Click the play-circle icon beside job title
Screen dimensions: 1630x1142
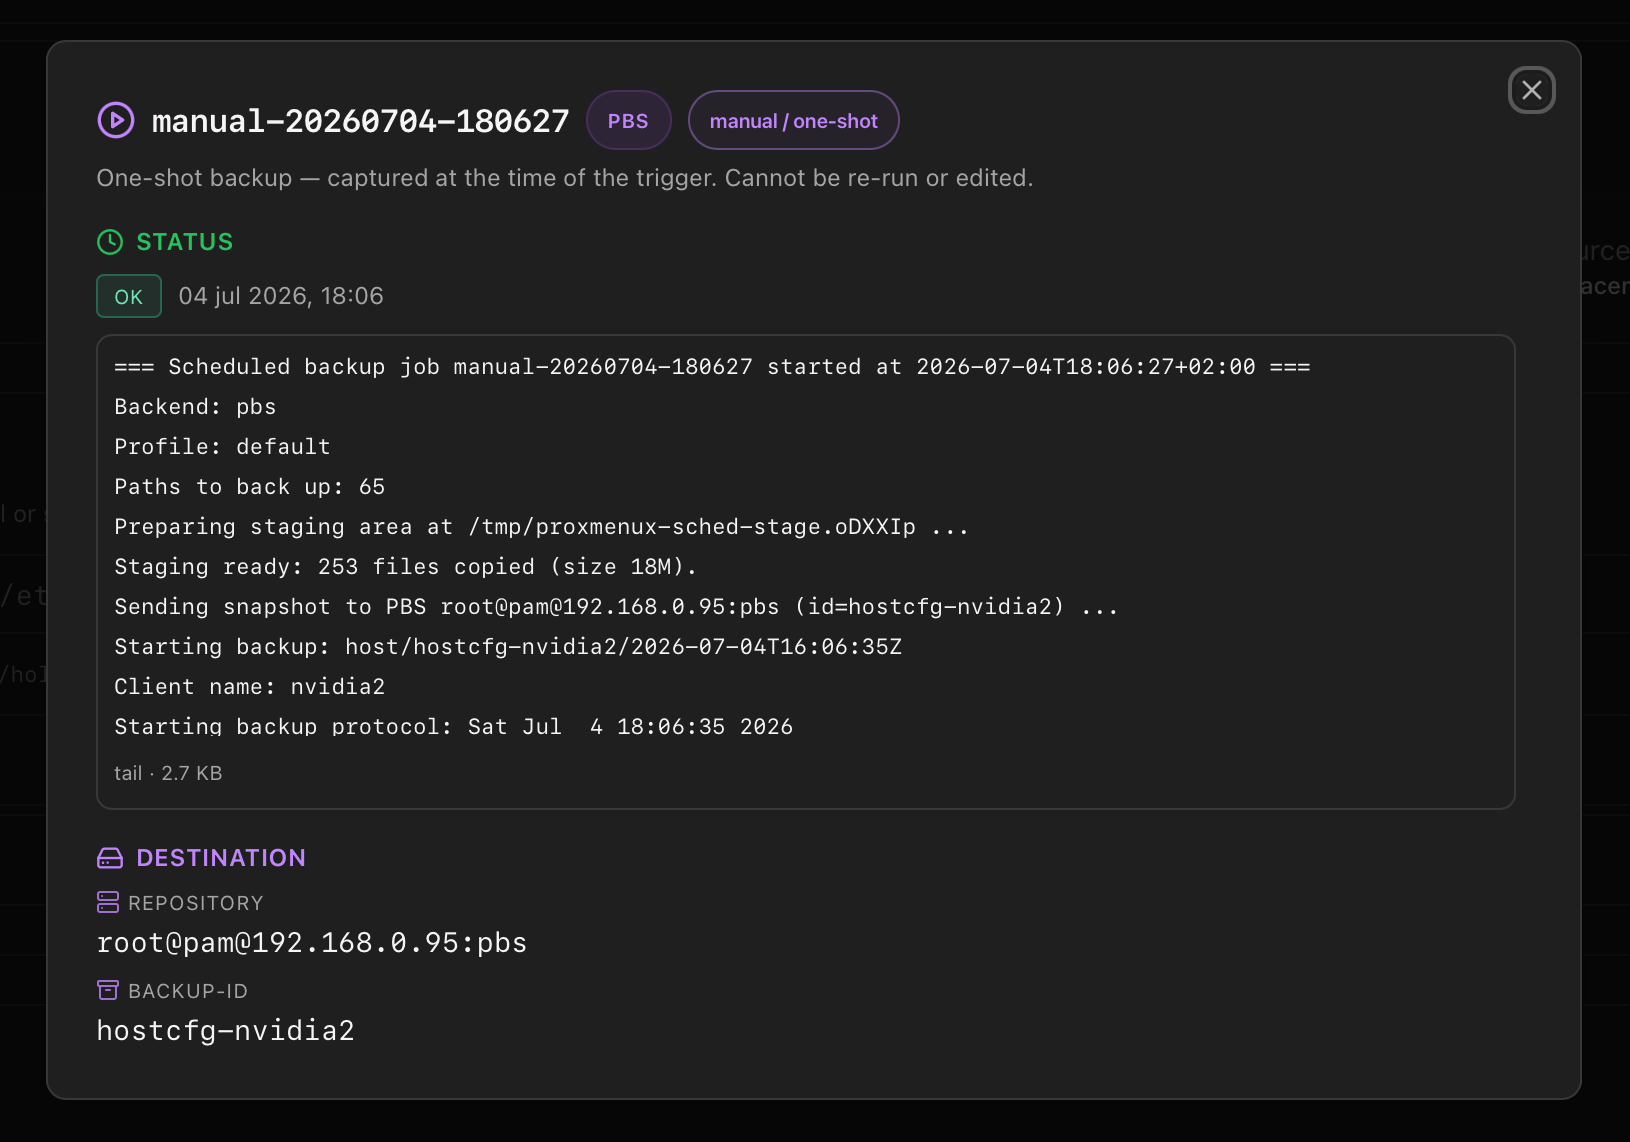116,120
